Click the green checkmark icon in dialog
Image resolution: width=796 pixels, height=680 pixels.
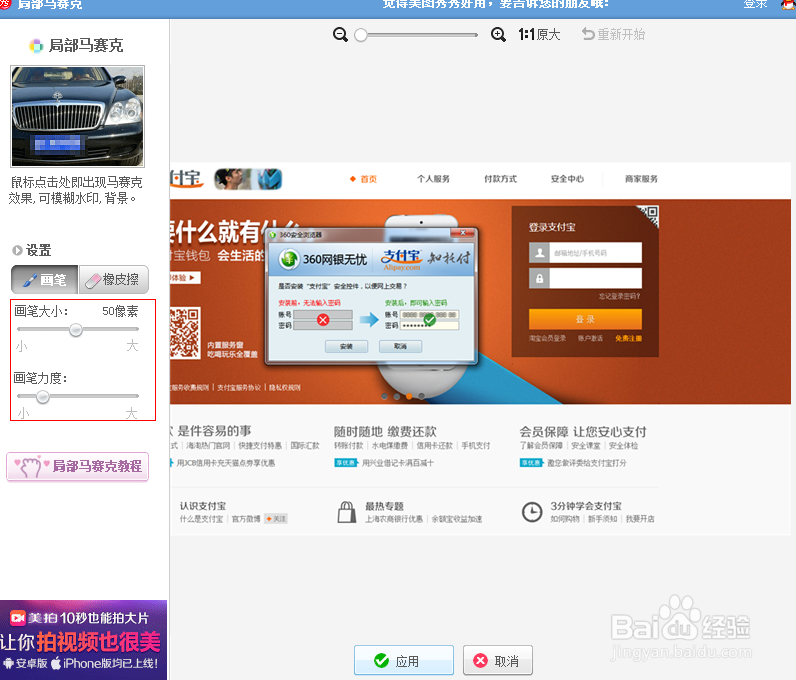pyautogui.click(x=429, y=320)
